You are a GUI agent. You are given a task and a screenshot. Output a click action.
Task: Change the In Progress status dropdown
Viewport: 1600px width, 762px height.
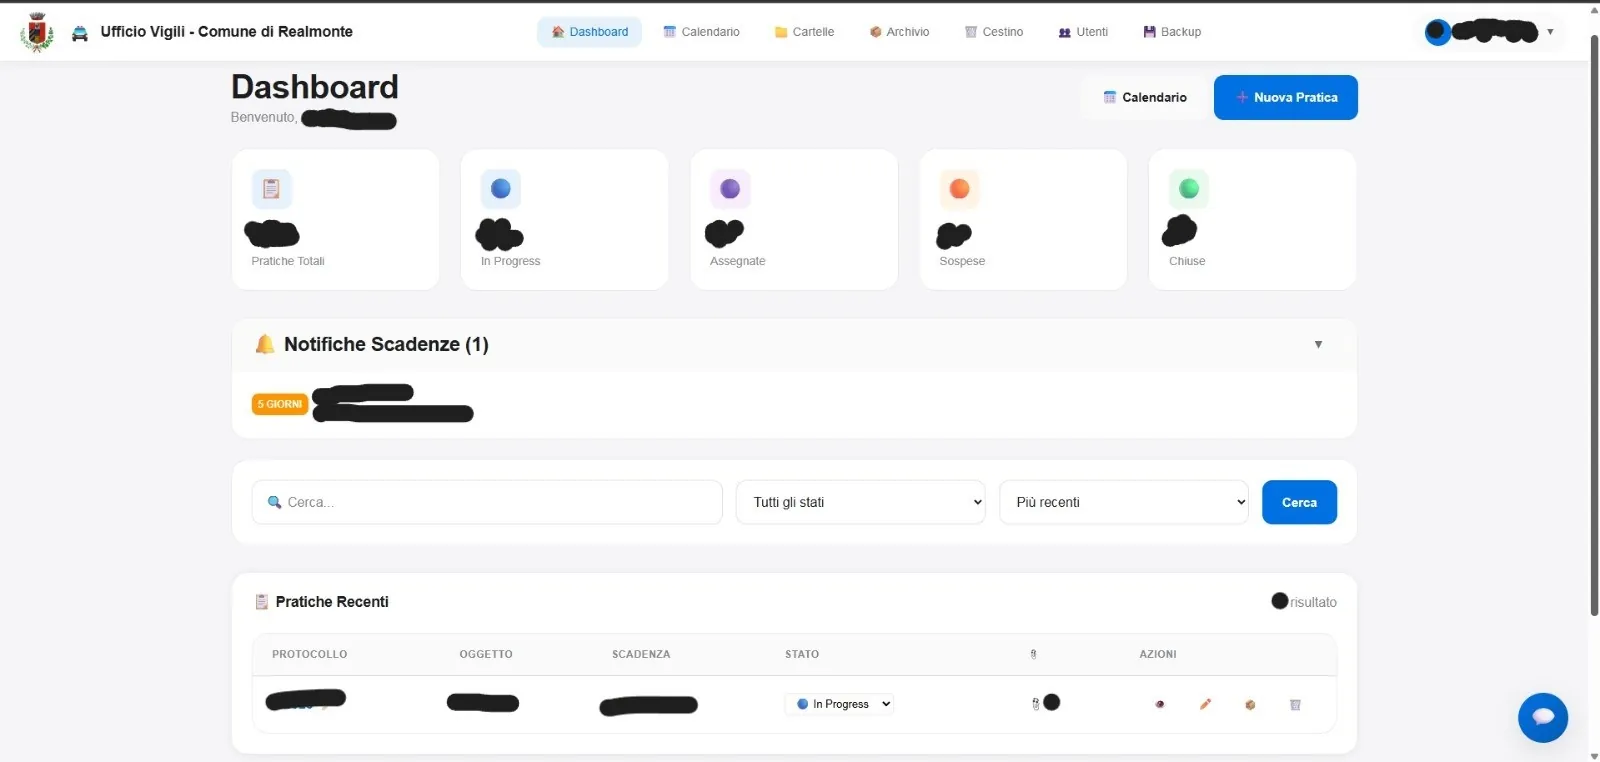[839, 704]
